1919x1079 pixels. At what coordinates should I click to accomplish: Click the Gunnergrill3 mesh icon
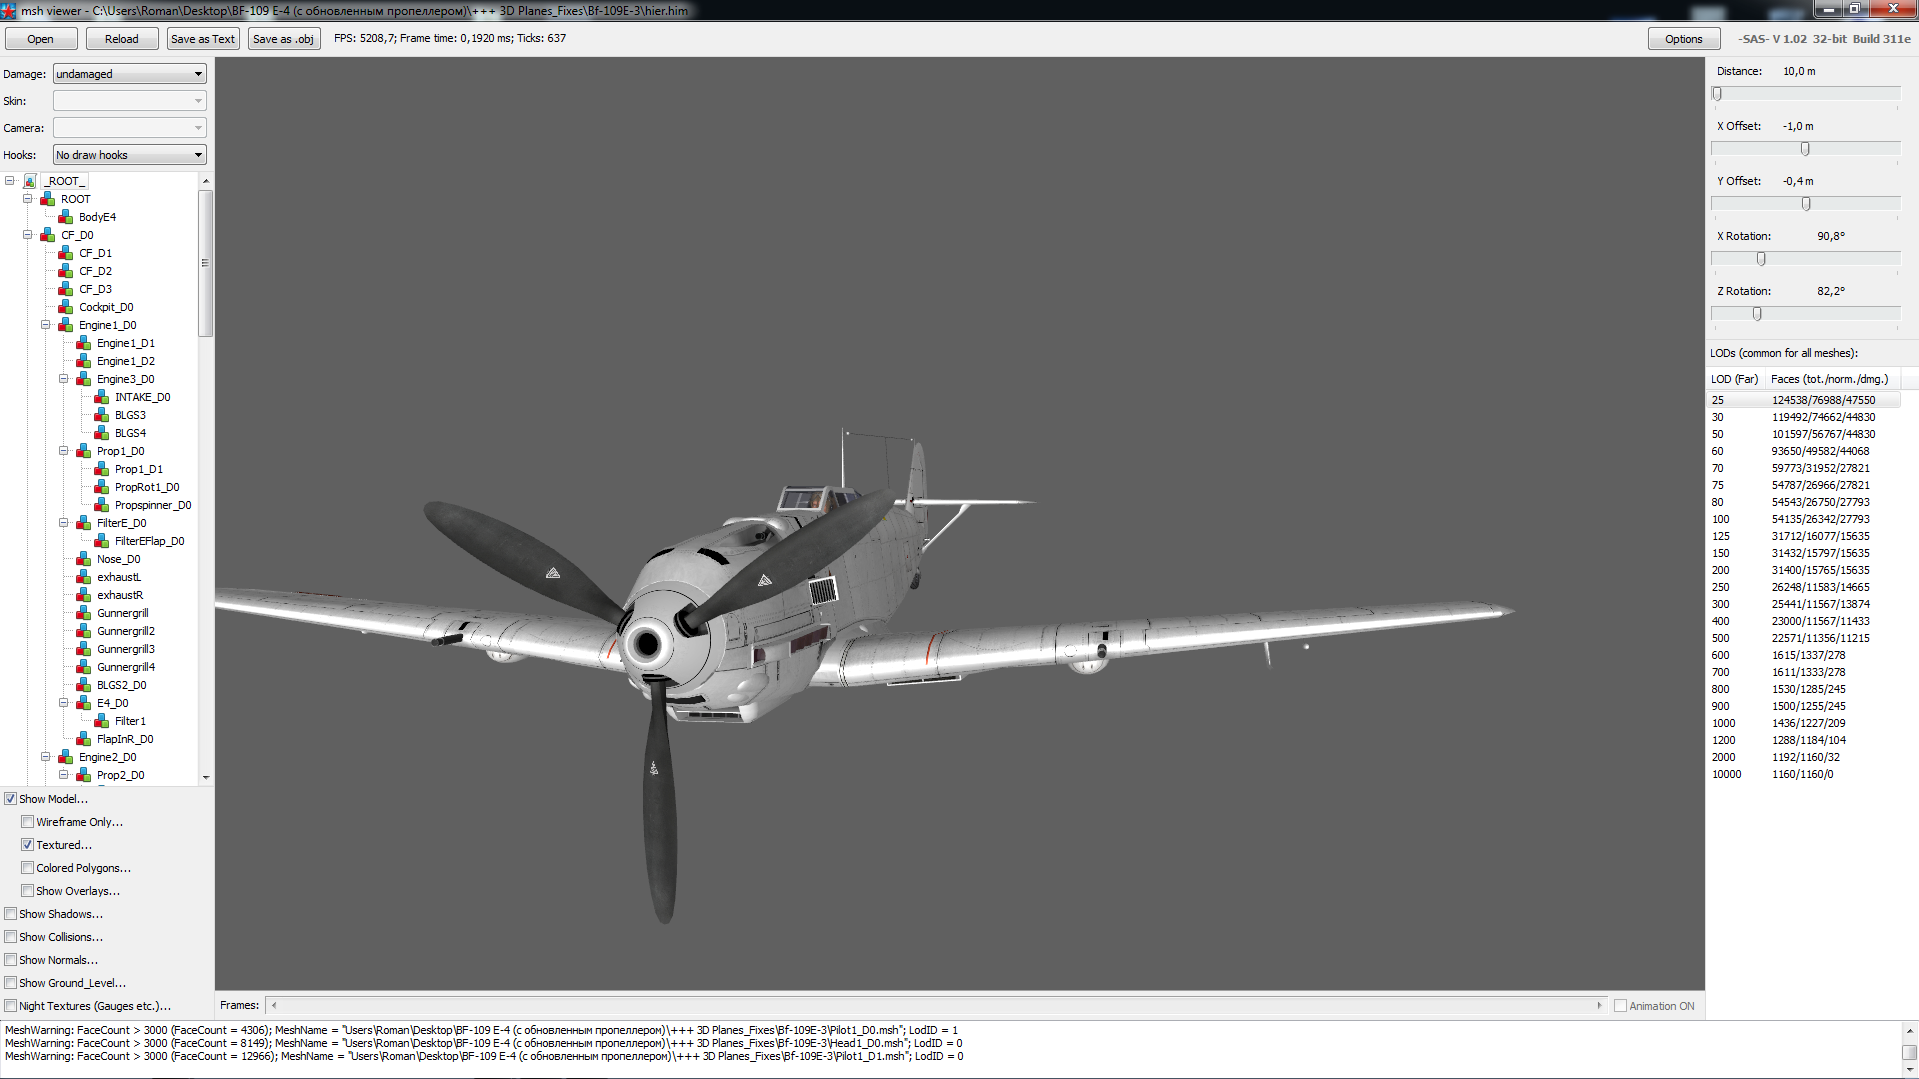pos(84,649)
